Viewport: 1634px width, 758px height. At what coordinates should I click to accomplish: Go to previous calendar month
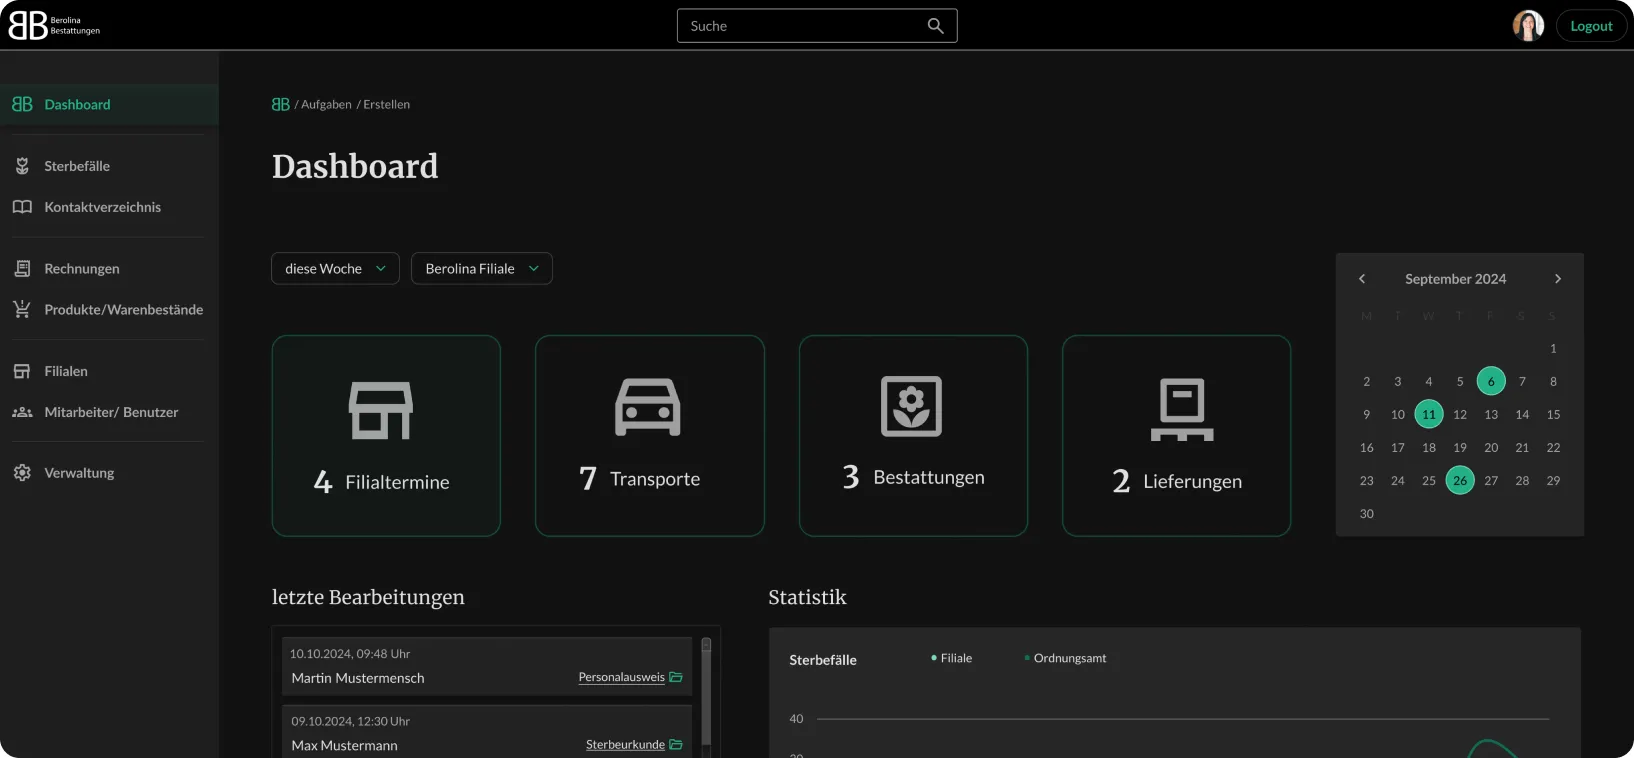pos(1362,279)
